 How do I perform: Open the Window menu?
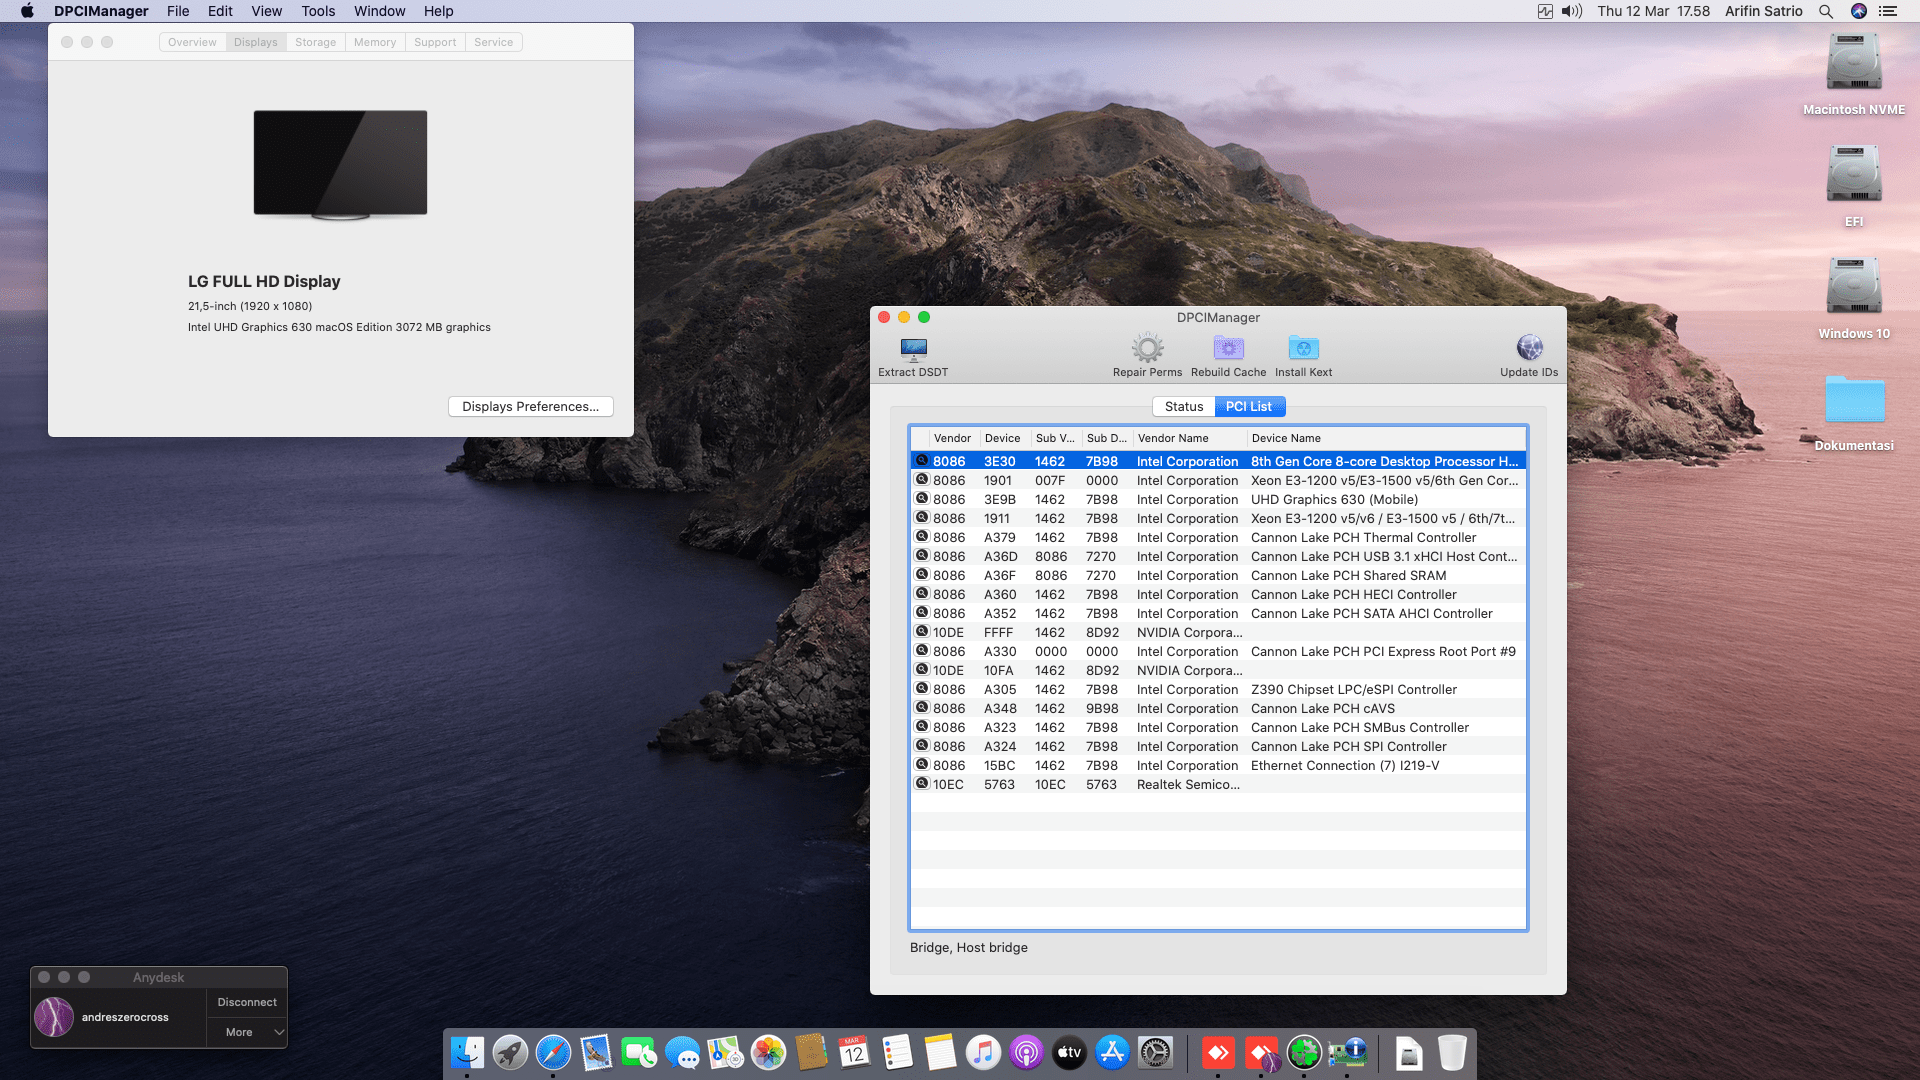(x=379, y=11)
